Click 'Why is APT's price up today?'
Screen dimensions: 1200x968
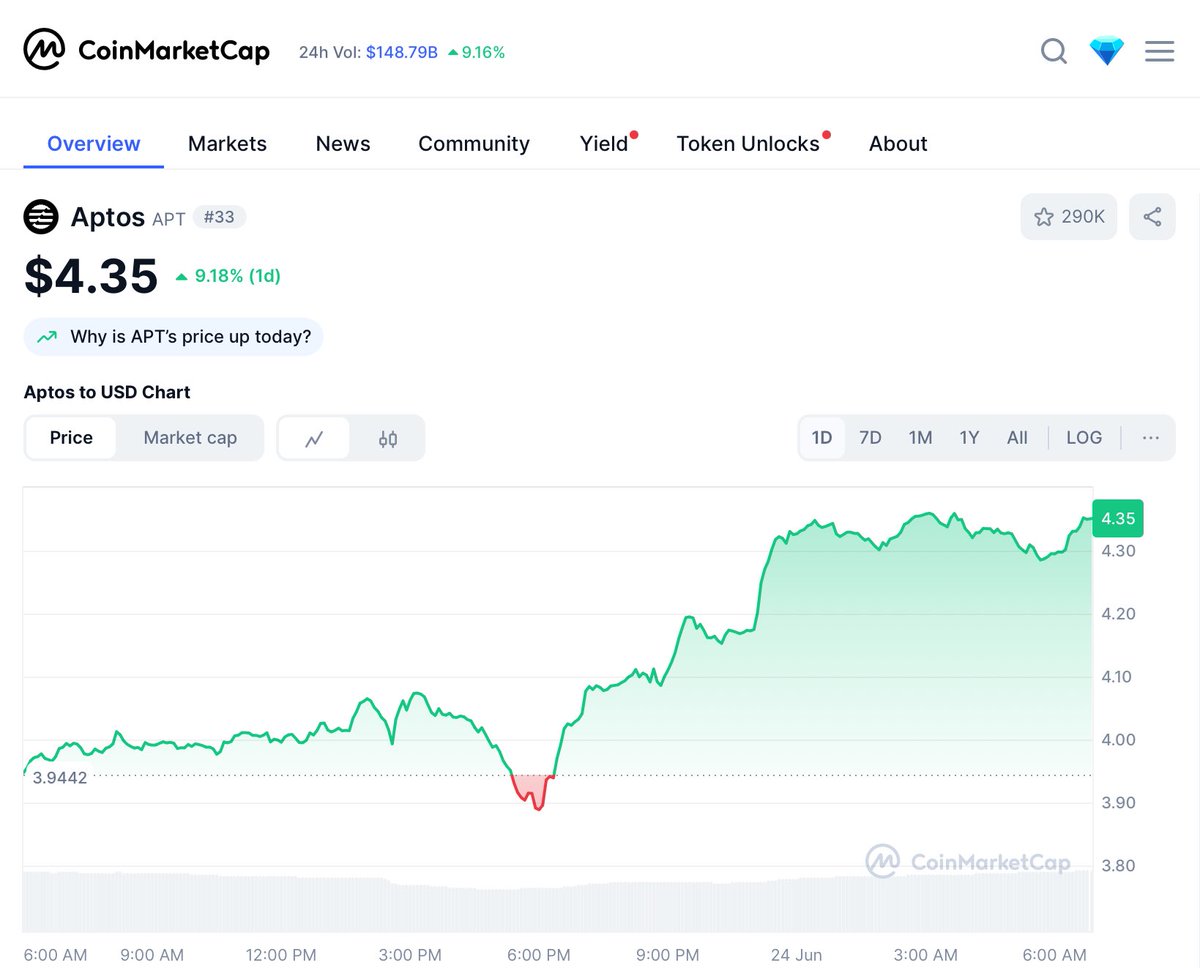(x=173, y=337)
